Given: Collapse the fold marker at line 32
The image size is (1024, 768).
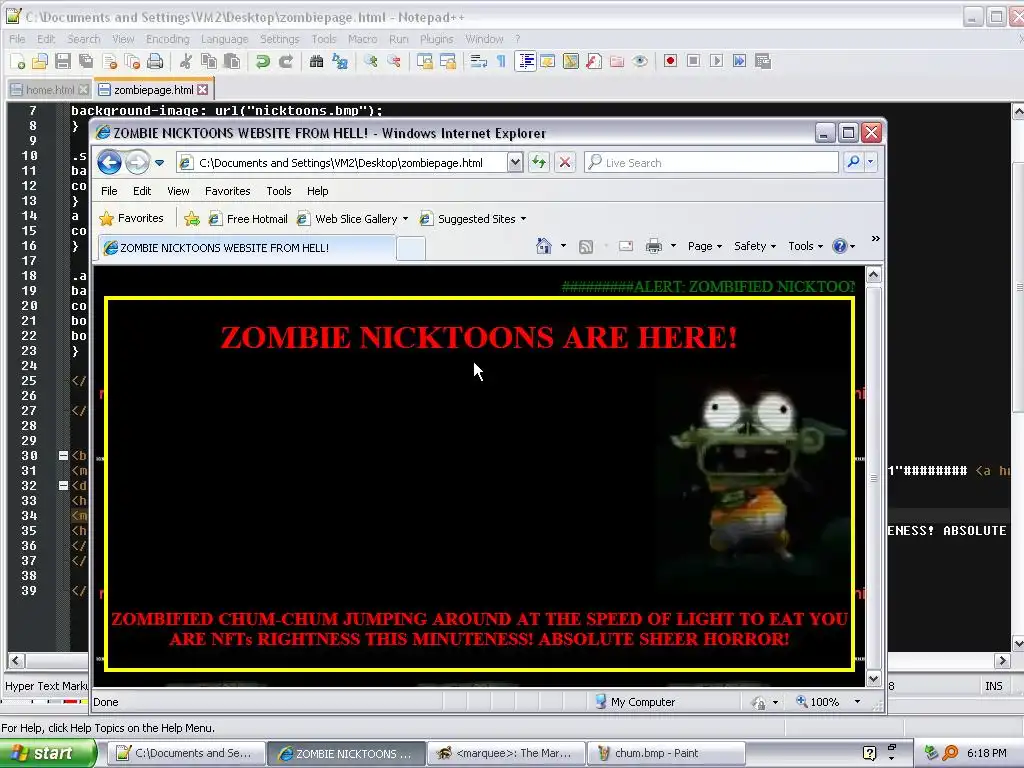Looking at the screenshot, I should 63,486.
